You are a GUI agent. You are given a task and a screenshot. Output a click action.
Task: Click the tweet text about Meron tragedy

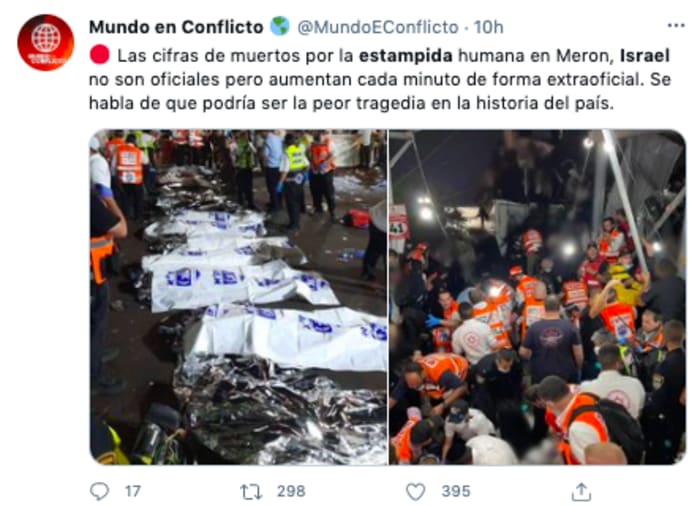[380, 79]
